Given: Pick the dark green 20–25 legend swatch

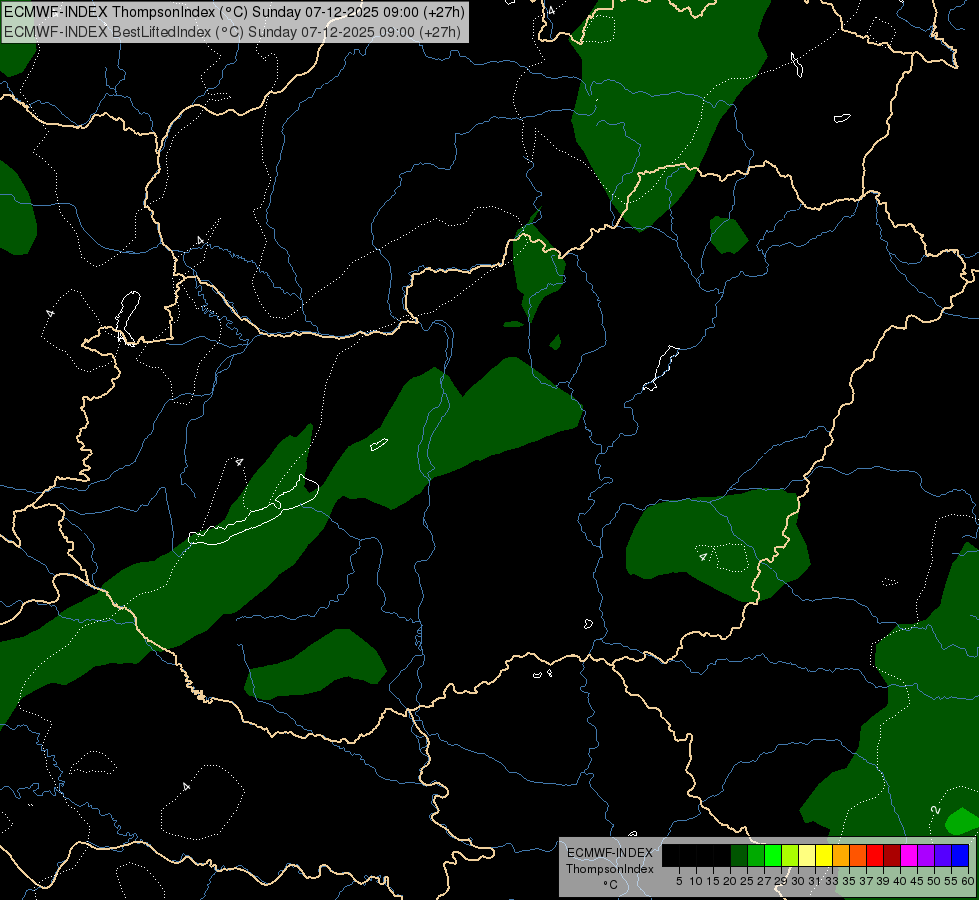Looking at the screenshot, I should tap(739, 855).
